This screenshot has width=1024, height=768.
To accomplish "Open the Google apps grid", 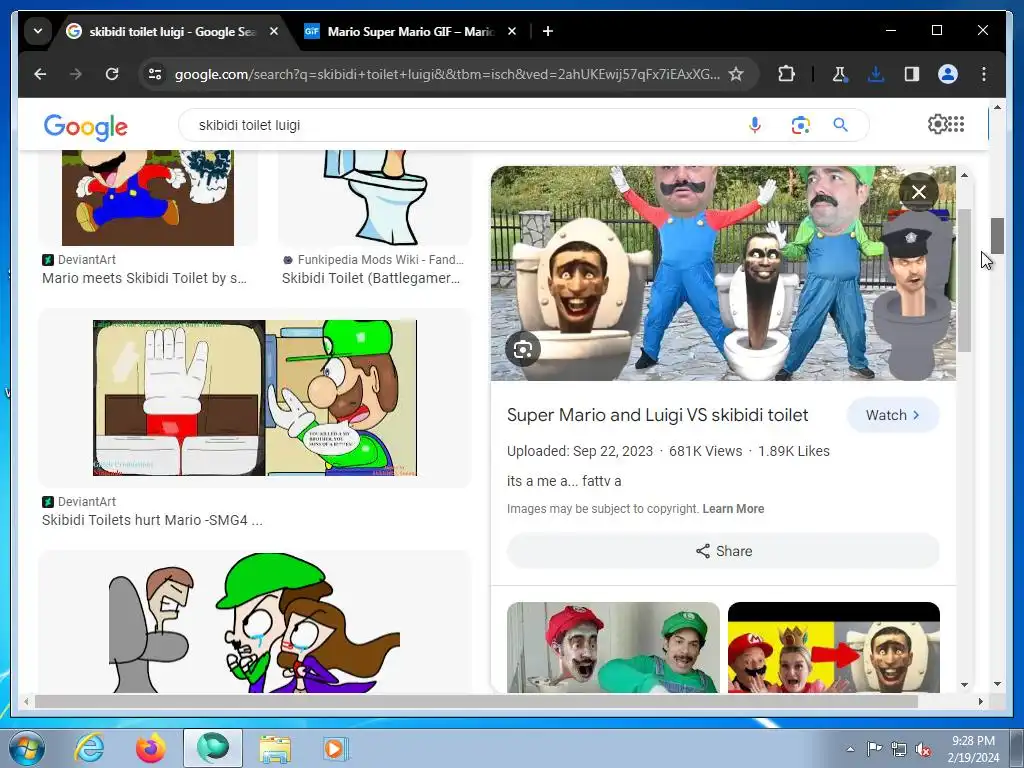I will pyautogui.click(x=956, y=124).
